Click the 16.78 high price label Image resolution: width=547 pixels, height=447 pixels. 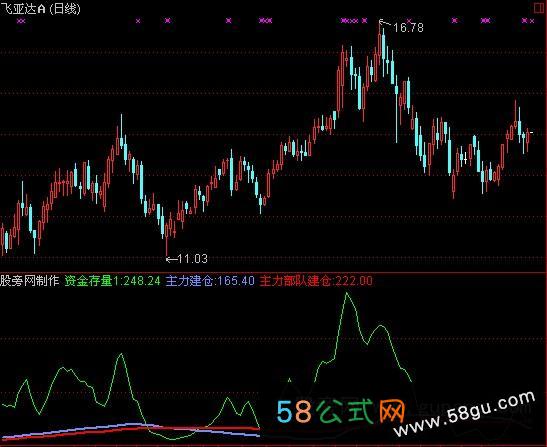tap(408, 28)
